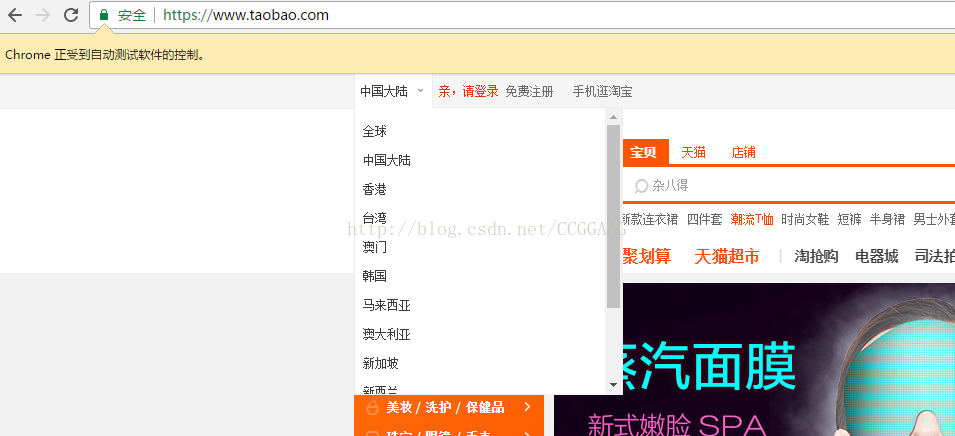Click the magnifier icon in search box

[x=641, y=186]
